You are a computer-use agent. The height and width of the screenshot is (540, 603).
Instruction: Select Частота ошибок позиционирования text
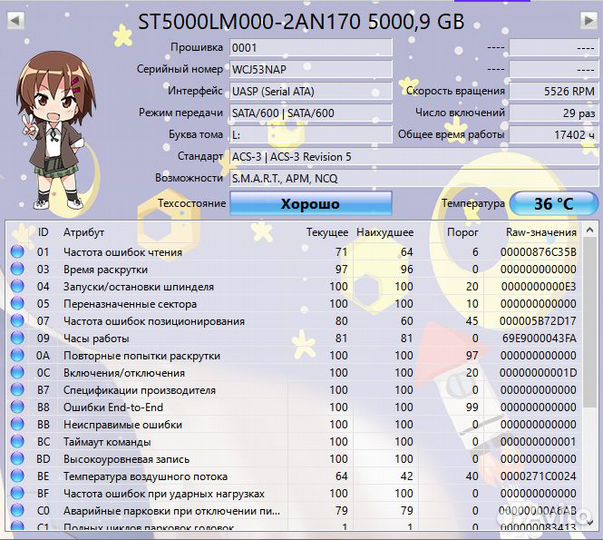[154, 321]
